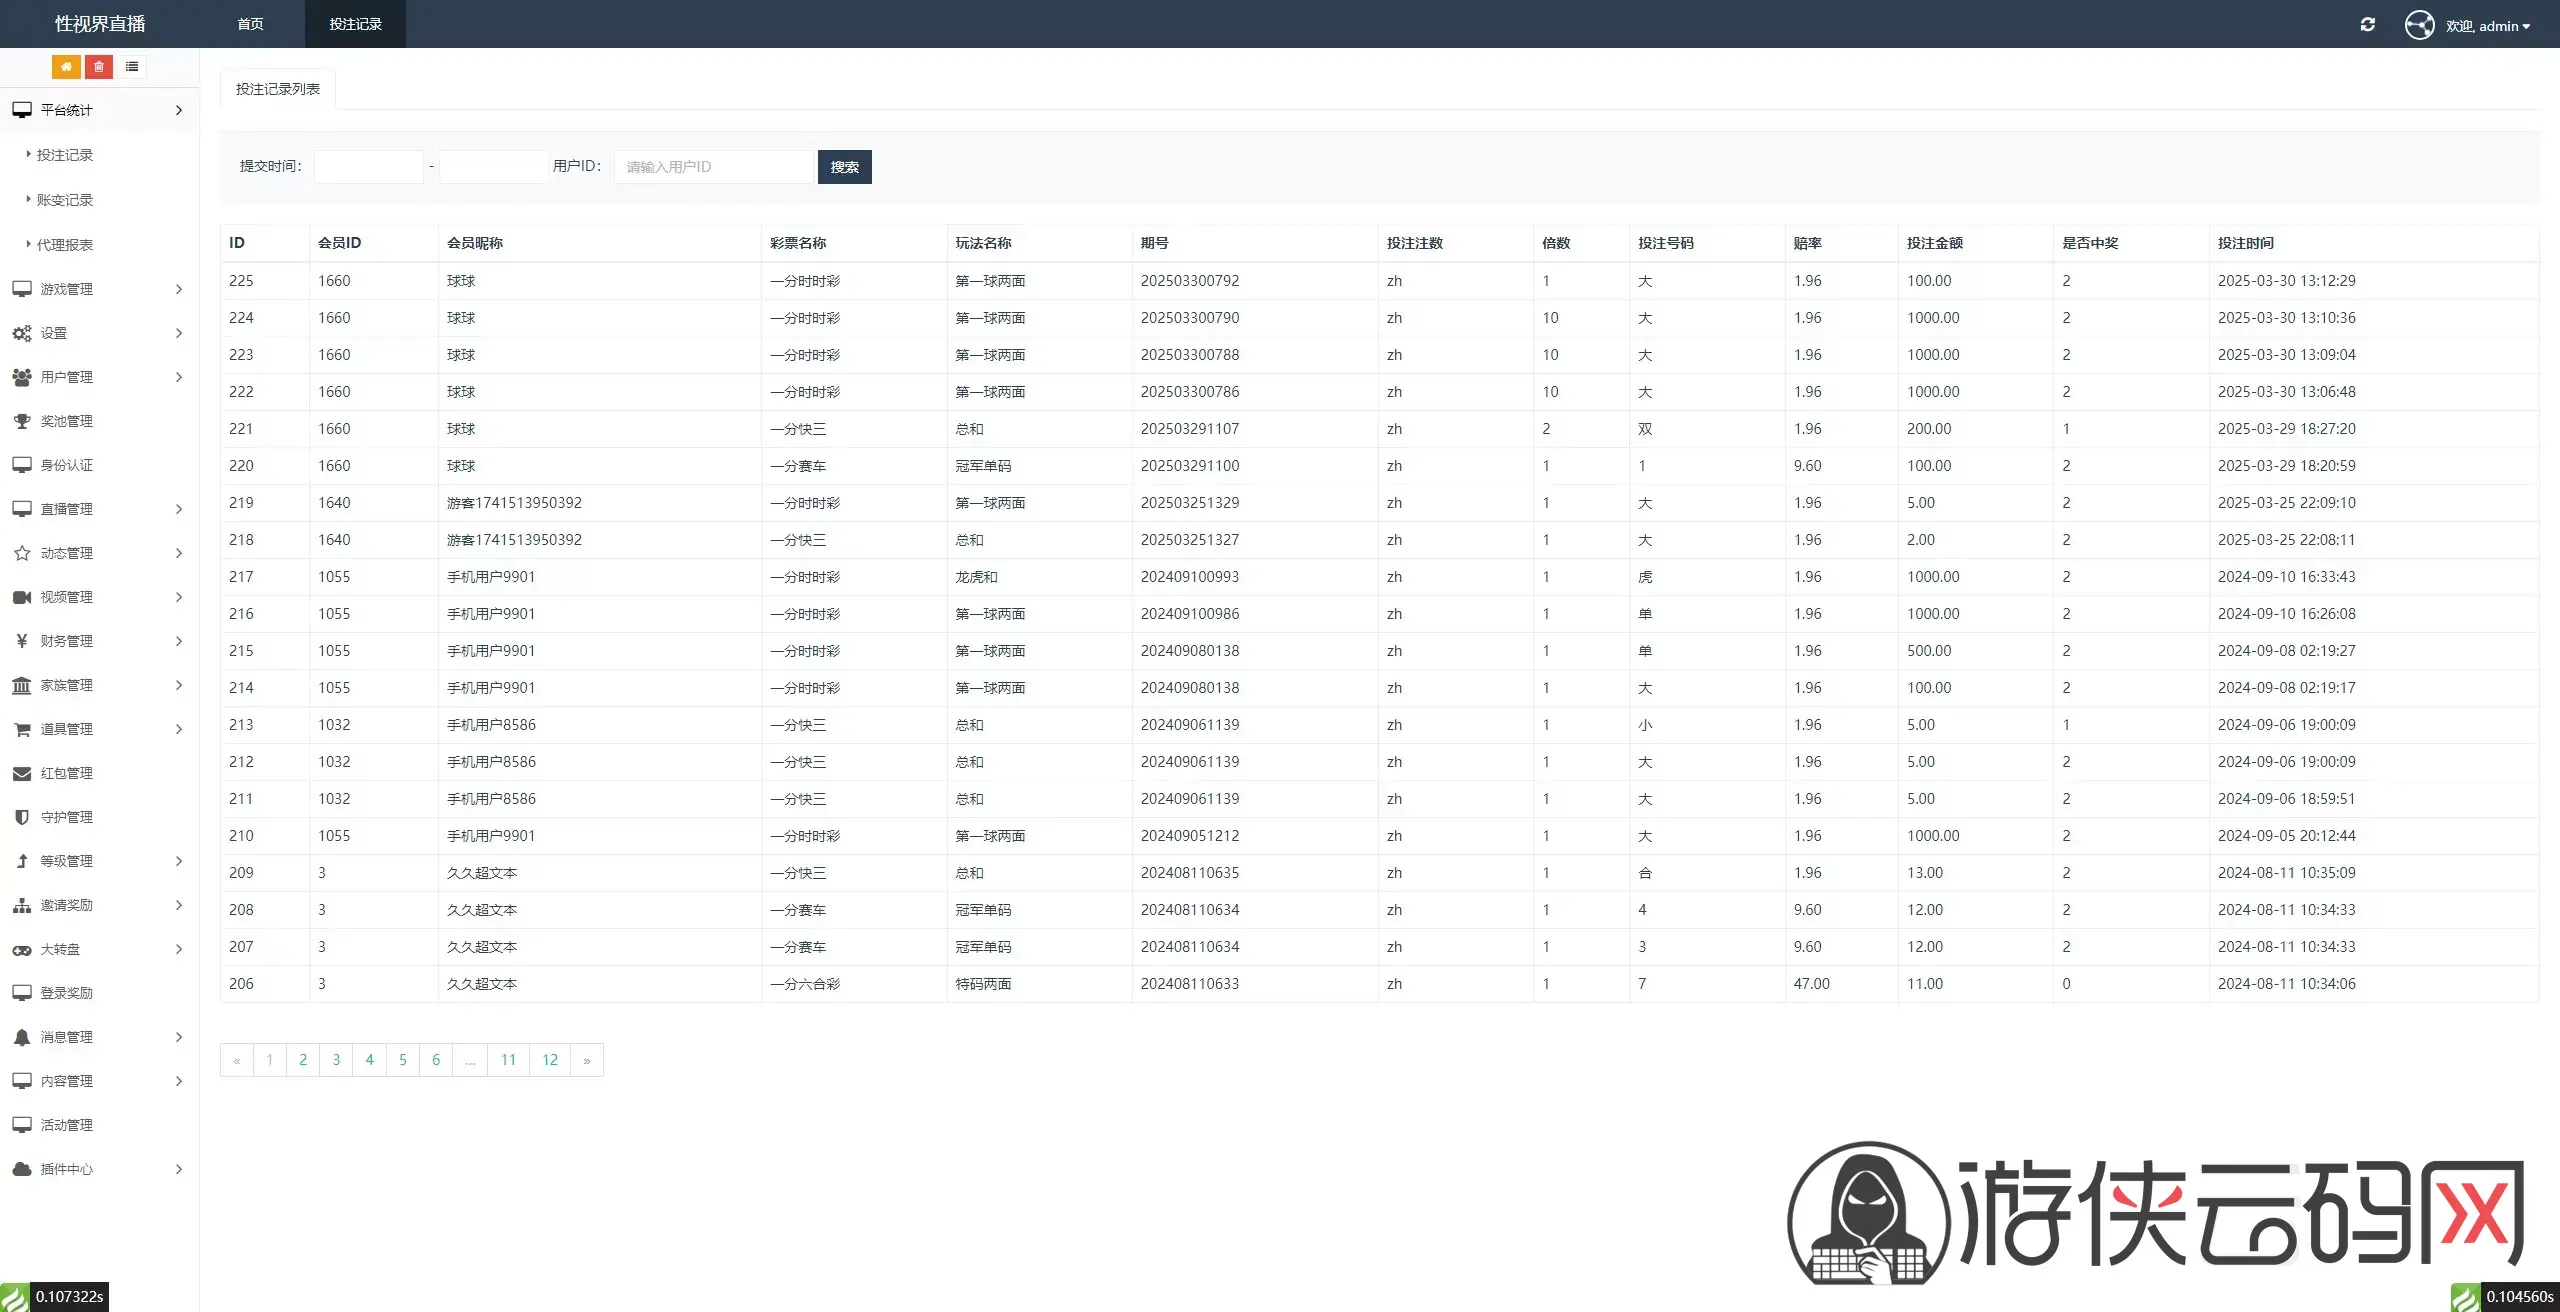Click the orange home icon button
The height and width of the screenshot is (1312, 2560).
click(x=66, y=67)
